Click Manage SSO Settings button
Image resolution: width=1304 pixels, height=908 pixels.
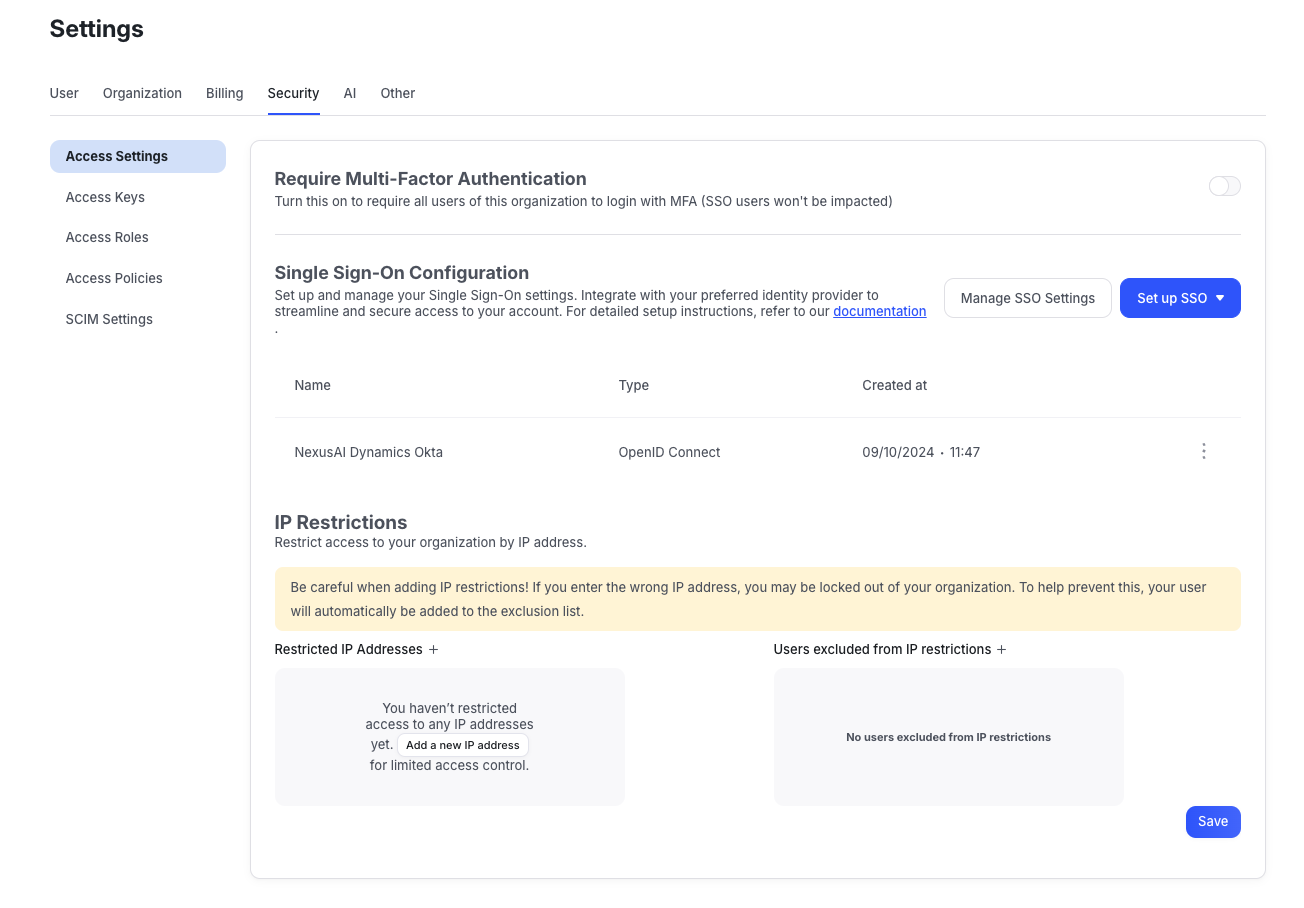[x=1027, y=298]
